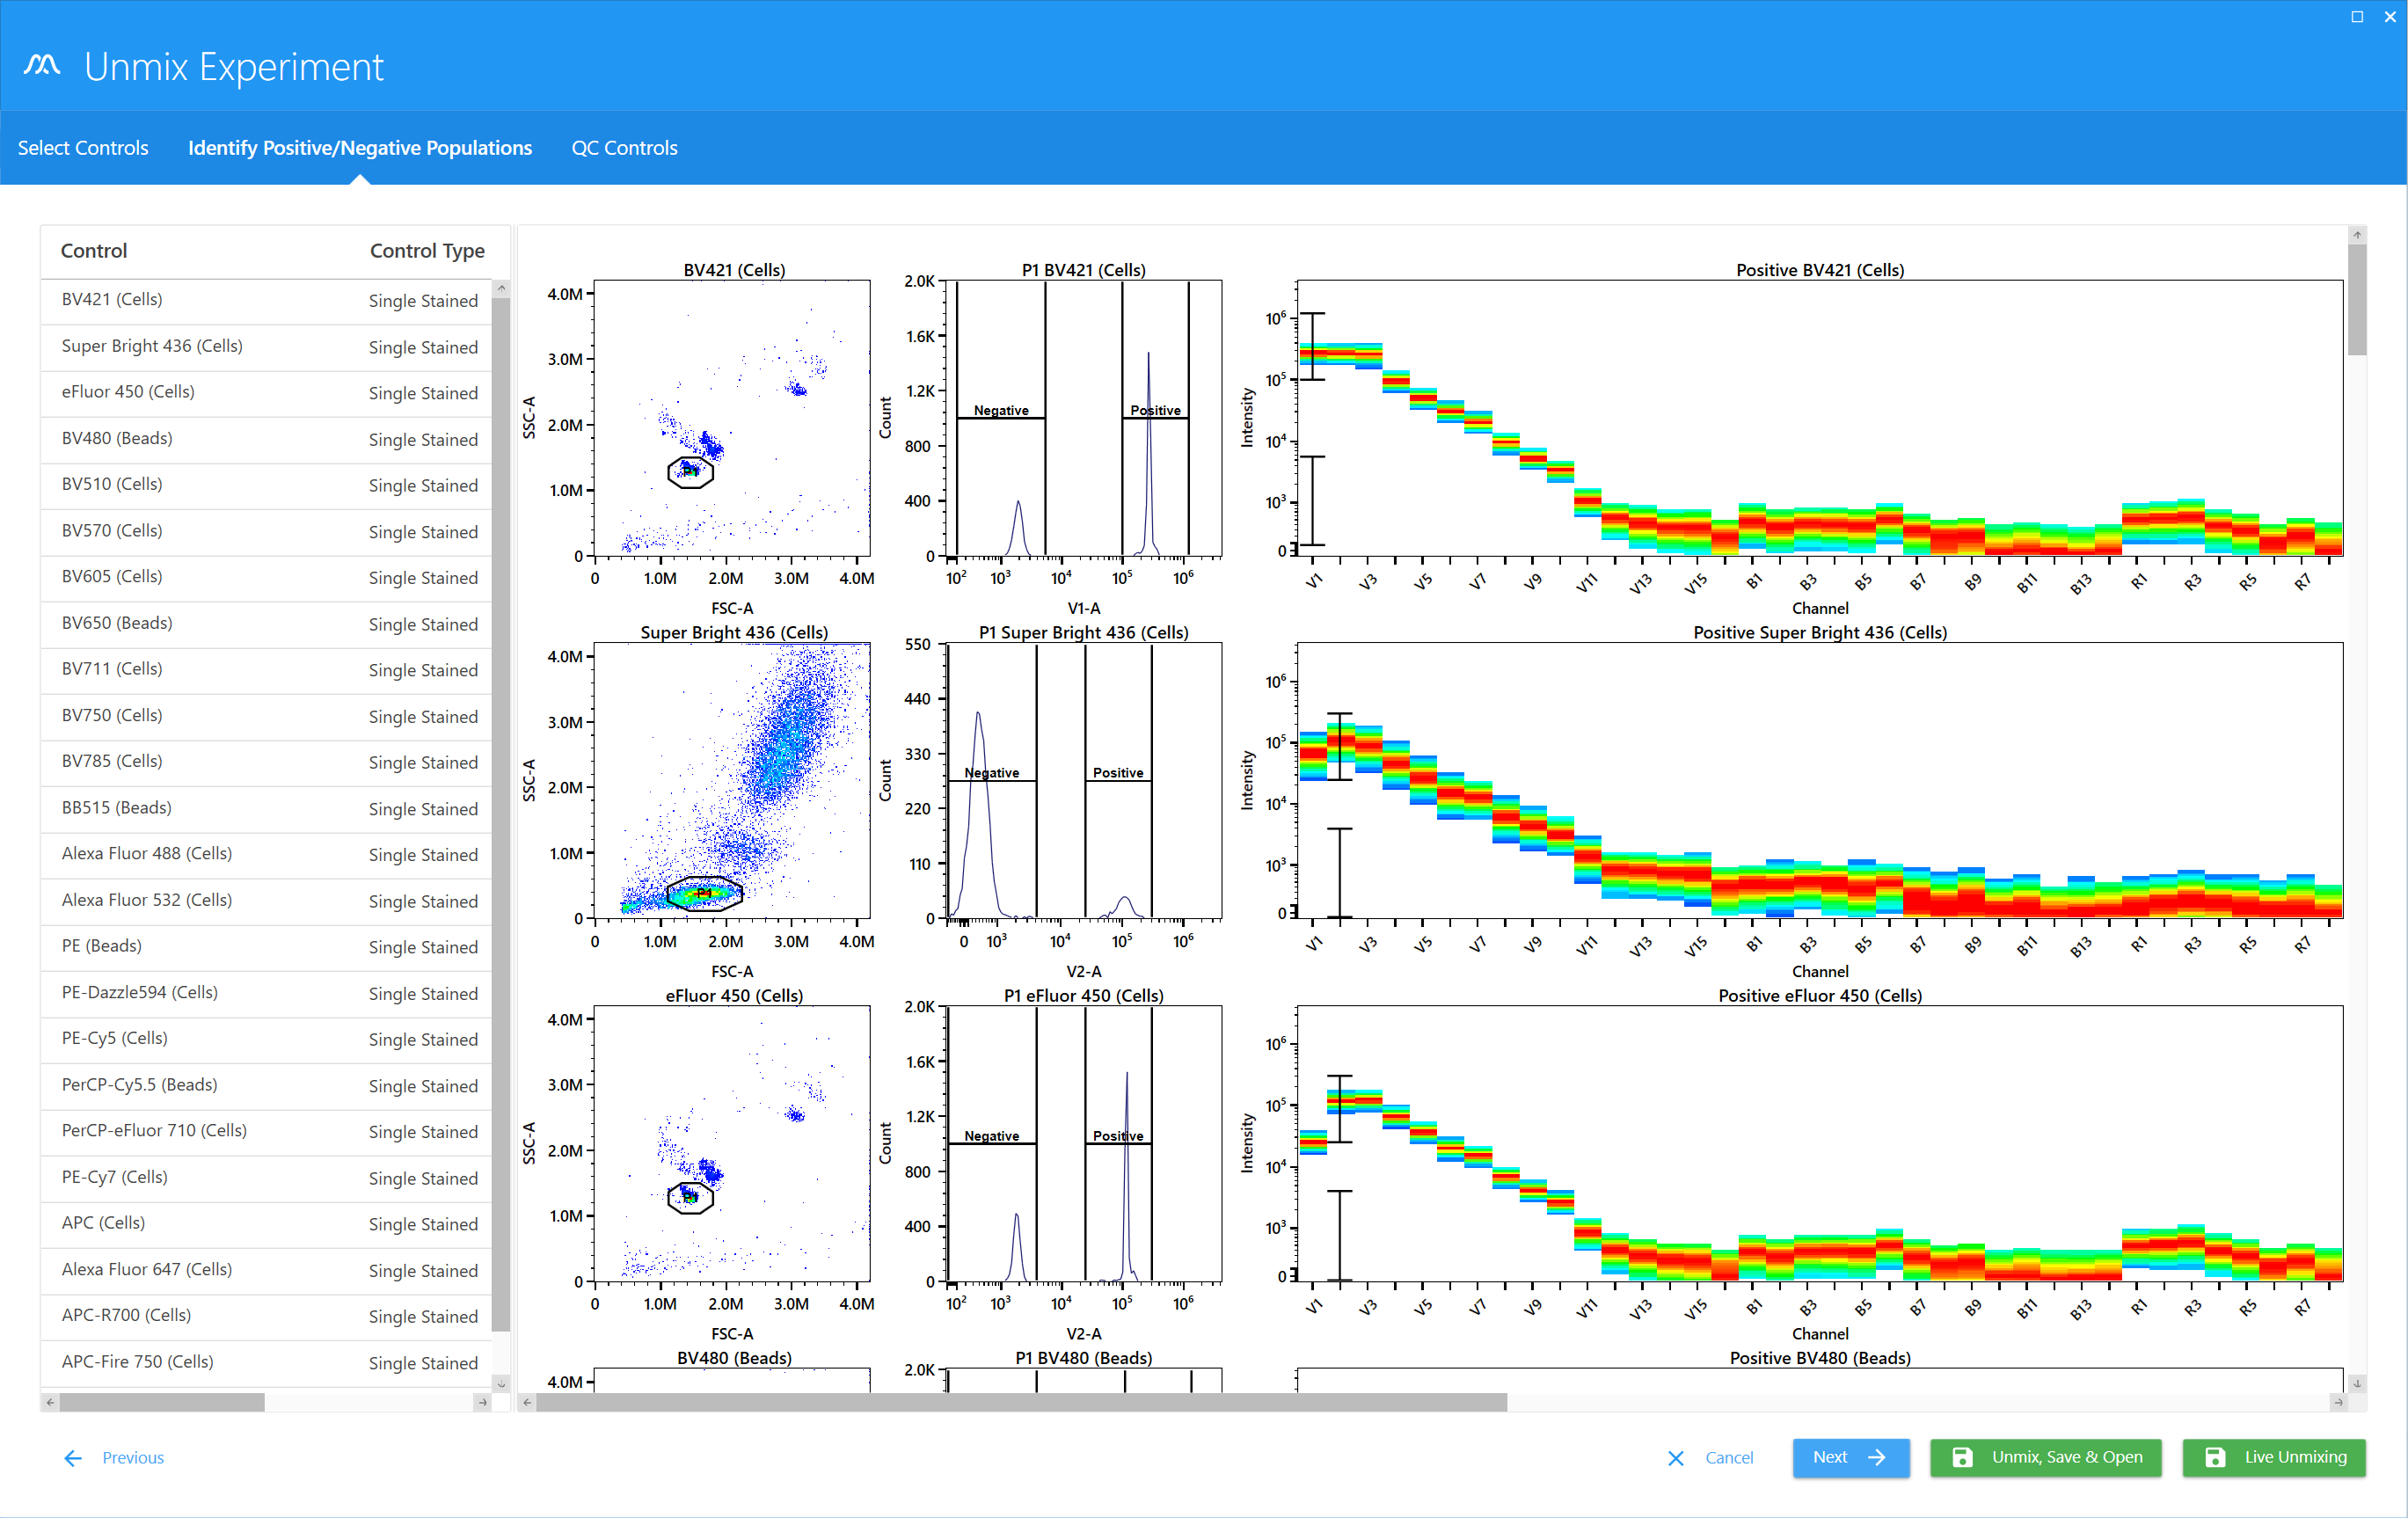Screen dimensions: 2408x1518
Task: Click the Previous link
Action: pos(133,1458)
